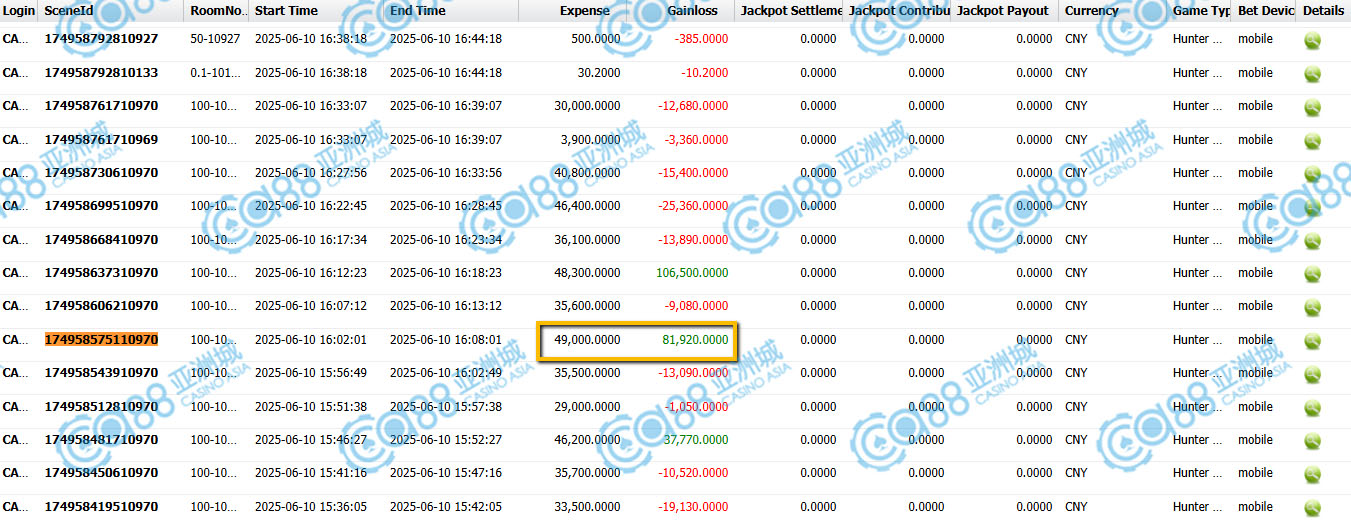Open details icon for scene 174958792810927
Screen dimensions: 1351x528
tap(1312, 40)
